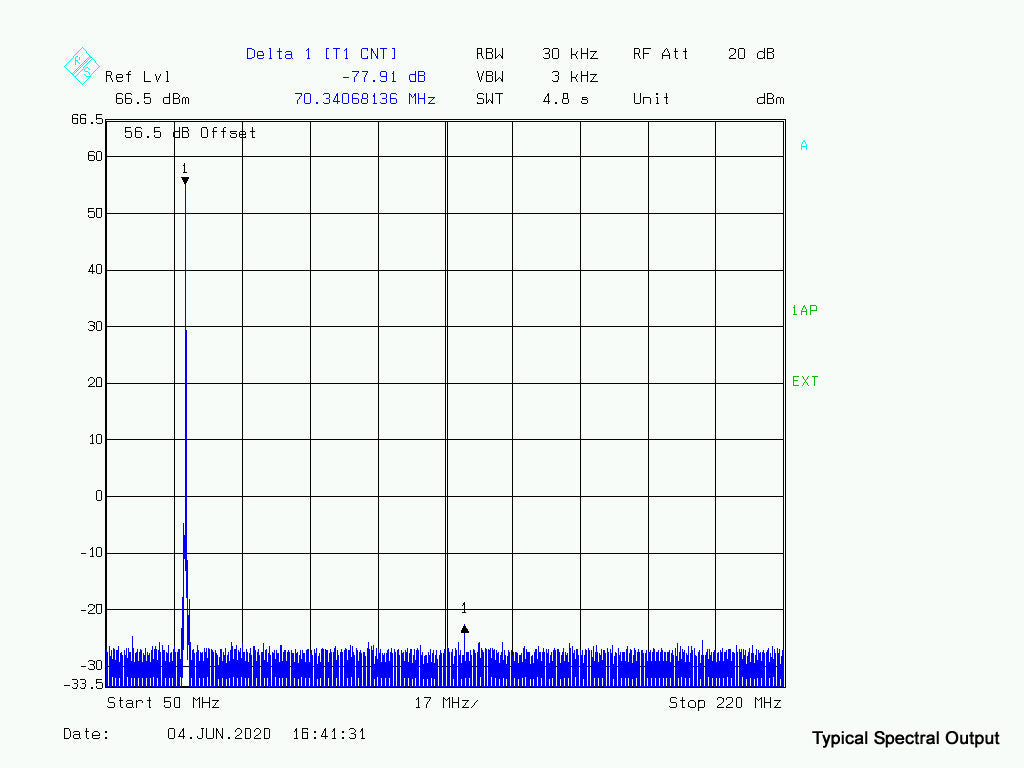Click the green '1AP' trace mode label
The width and height of the screenshot is (1024, 768).
pyautogui.click(x=804, y=311)
